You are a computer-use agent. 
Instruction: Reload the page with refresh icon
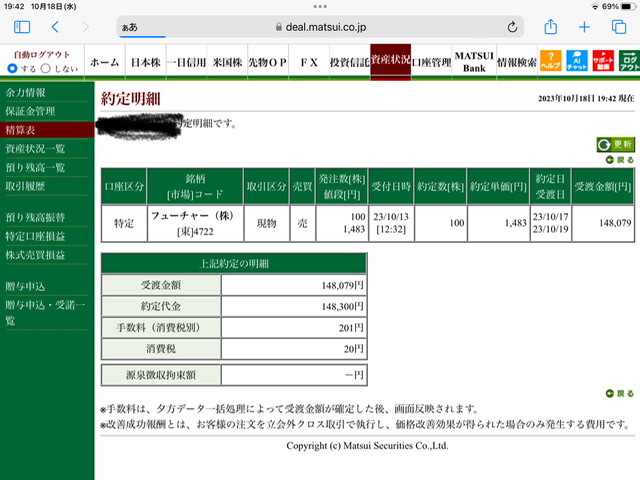512,27
